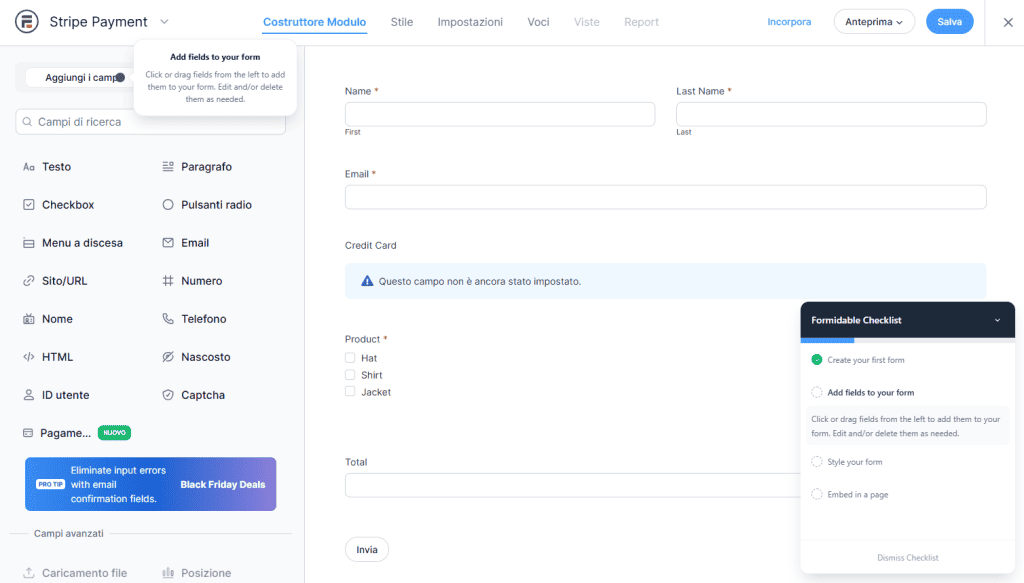This screenshot has height=583, width=1024.
Task: Select the Menu a discesa field
Action: [x=82, y=243]
